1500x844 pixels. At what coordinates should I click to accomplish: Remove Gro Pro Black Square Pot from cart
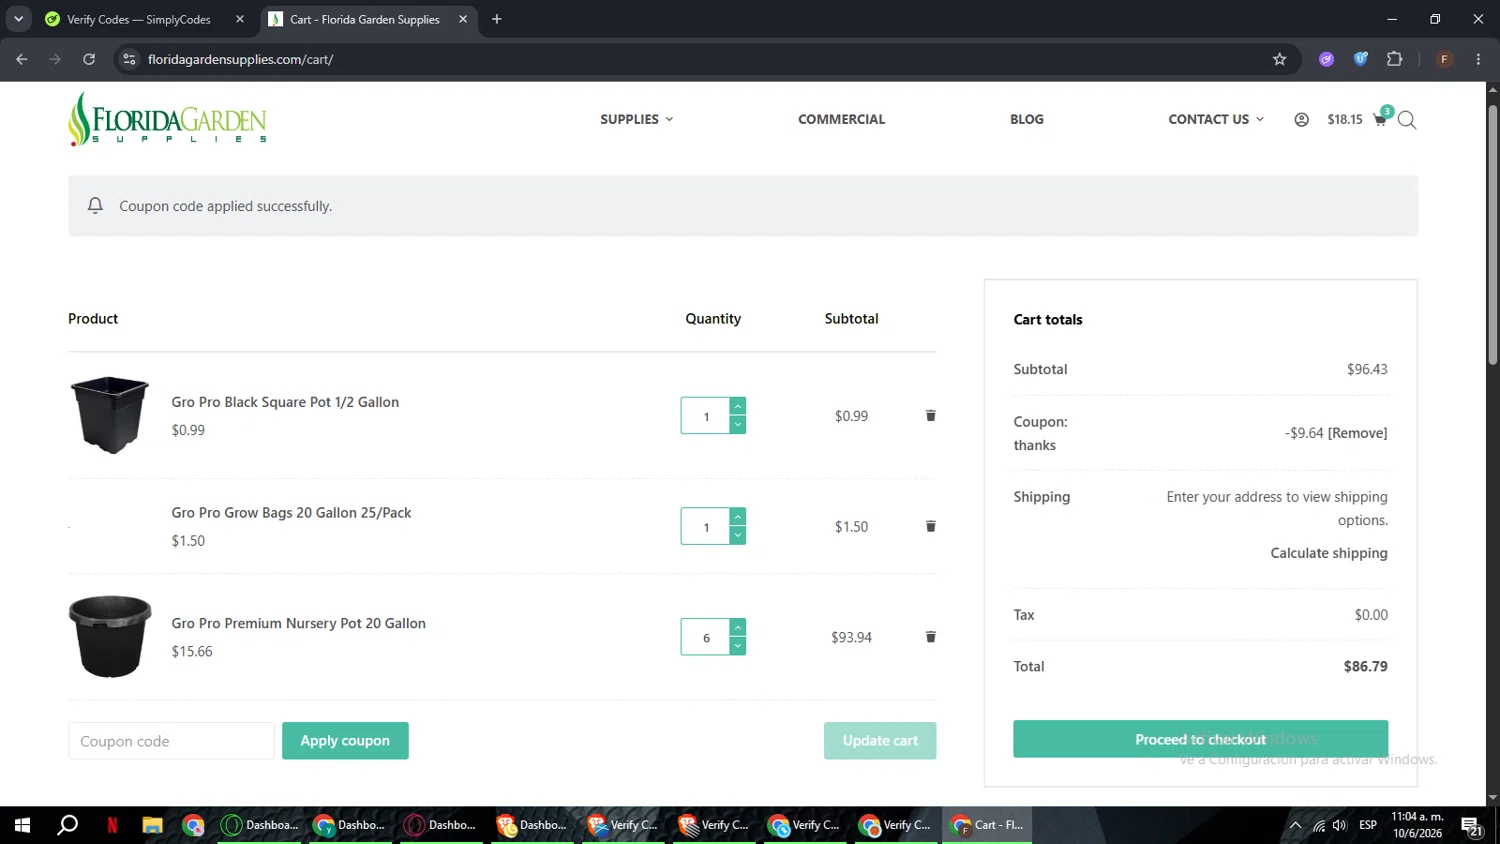point(930,416)
